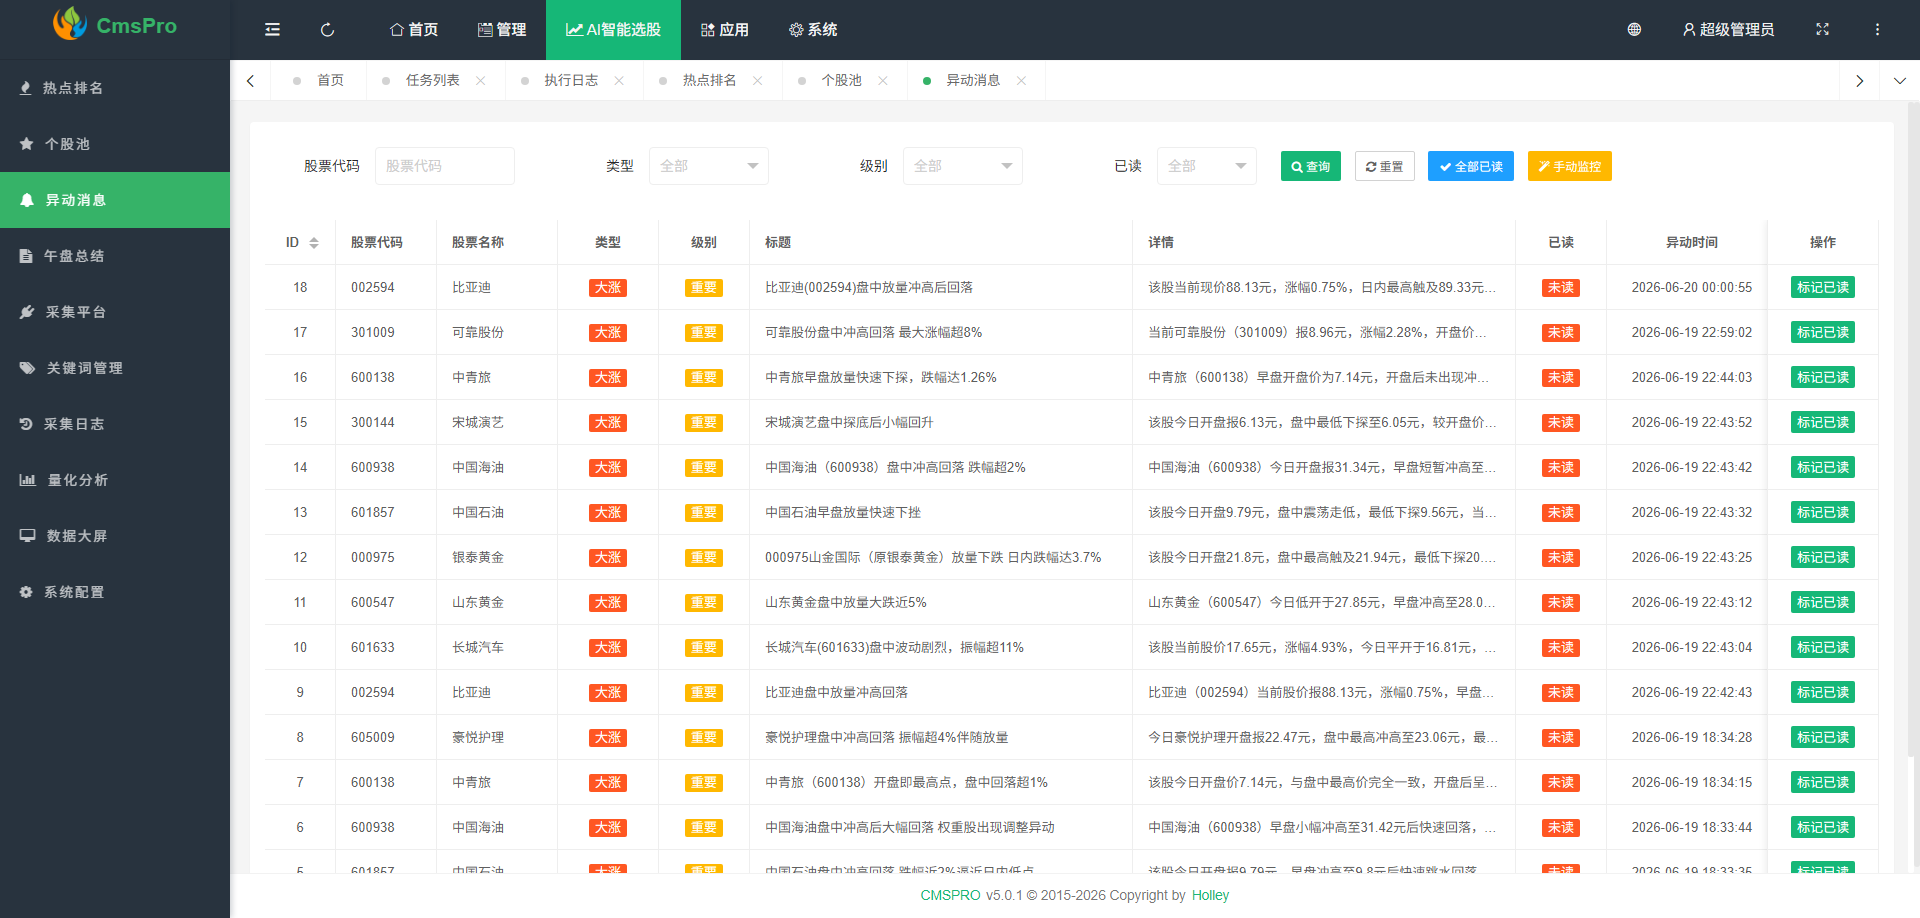Click title 山东黄金盘中放量大跌近5%
This screenshot has width=1920, height=918.
846,603
